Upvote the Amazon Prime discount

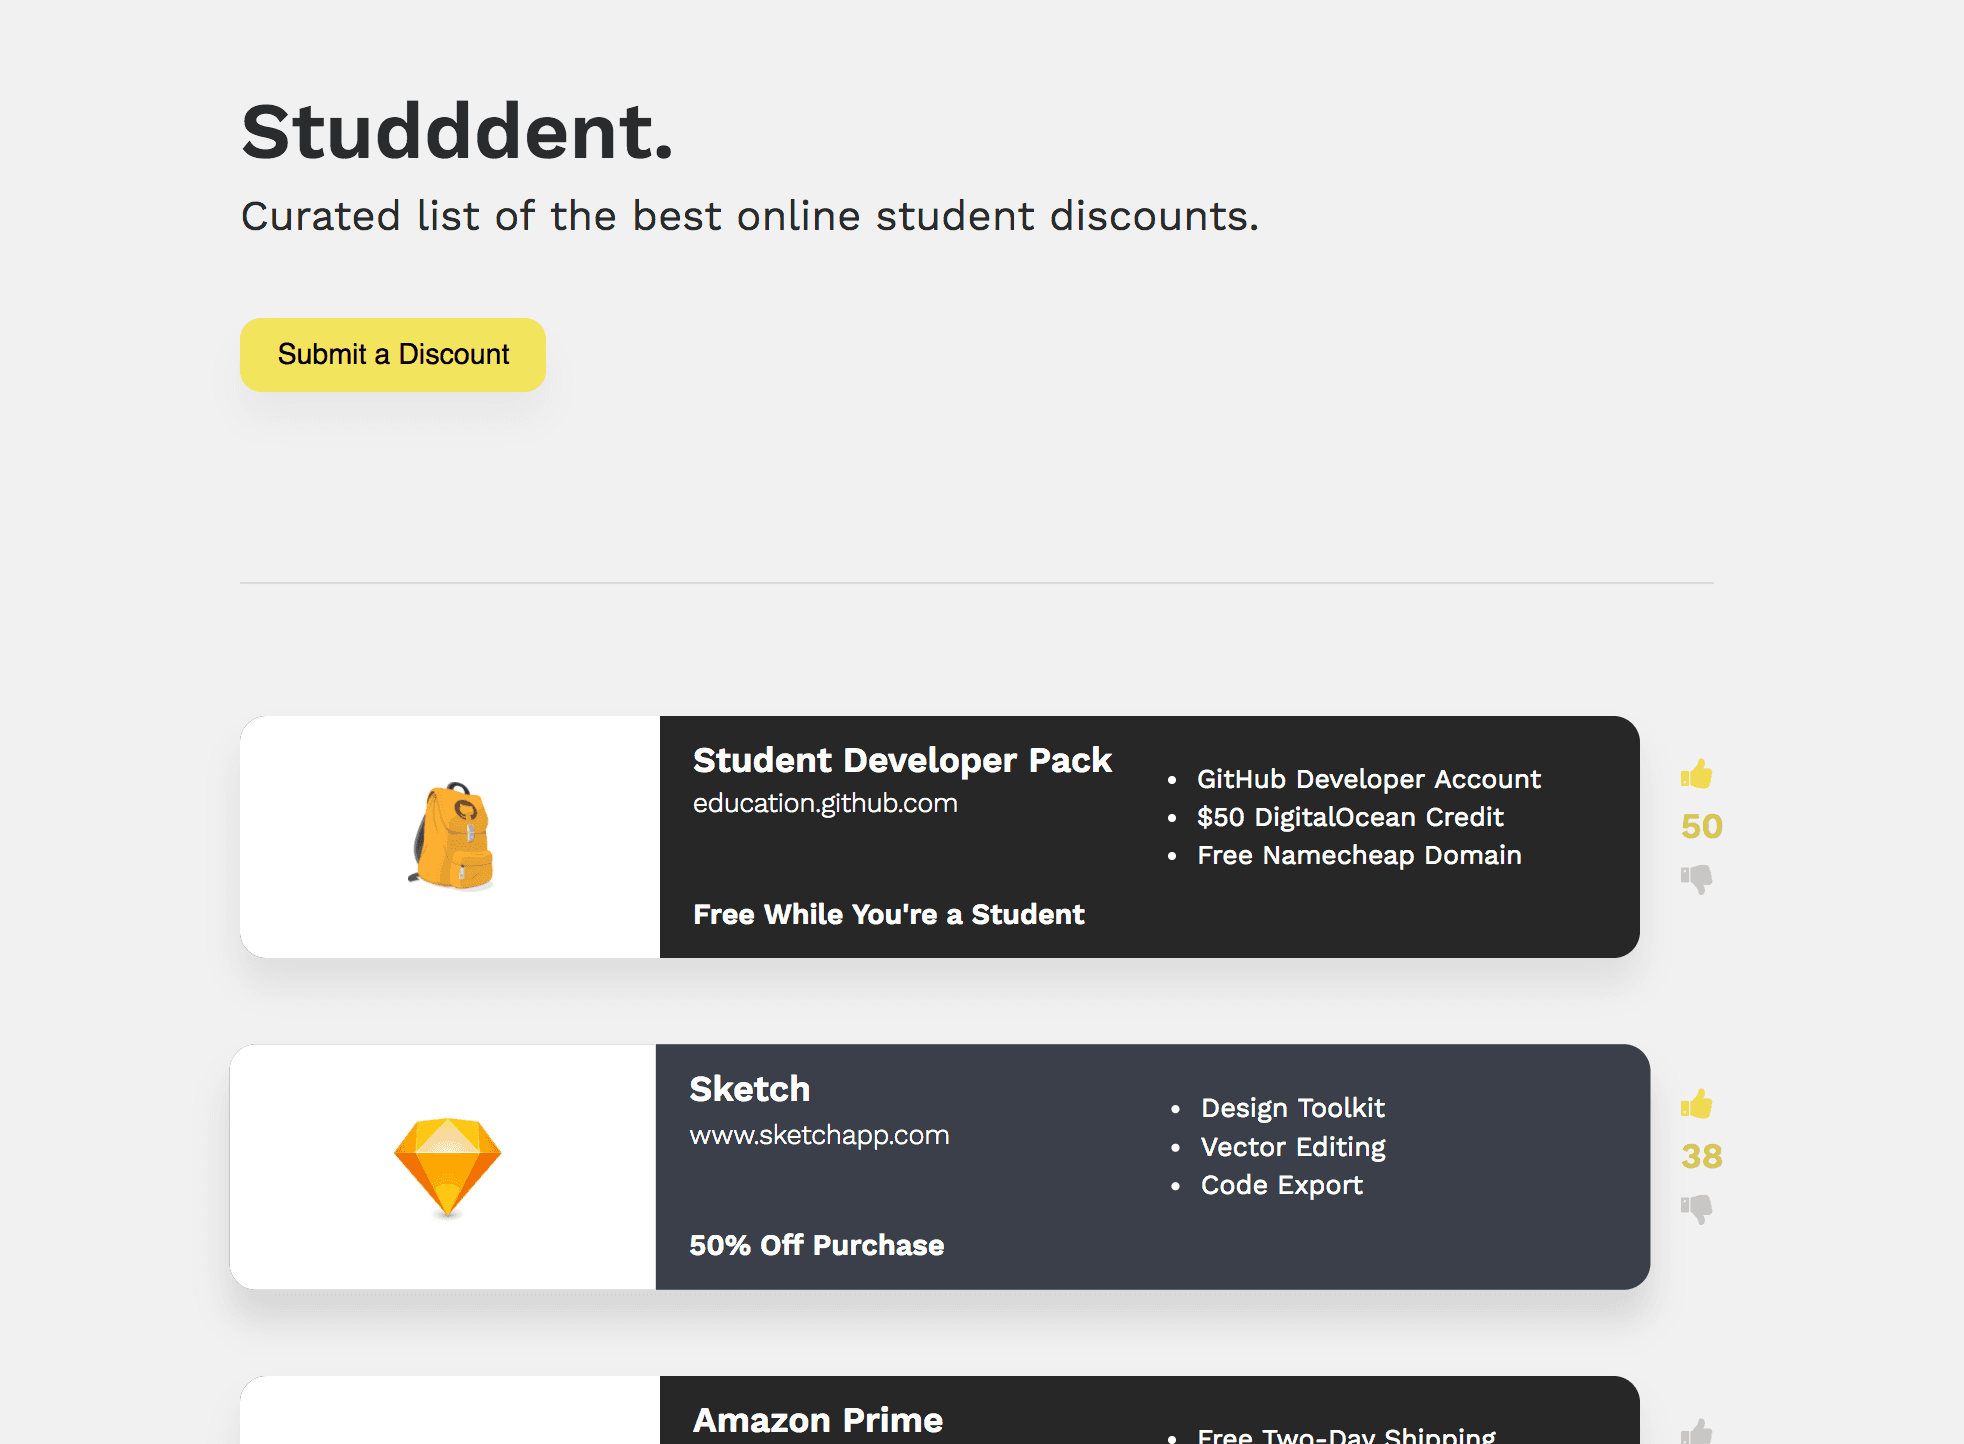pos(1697,1431)
